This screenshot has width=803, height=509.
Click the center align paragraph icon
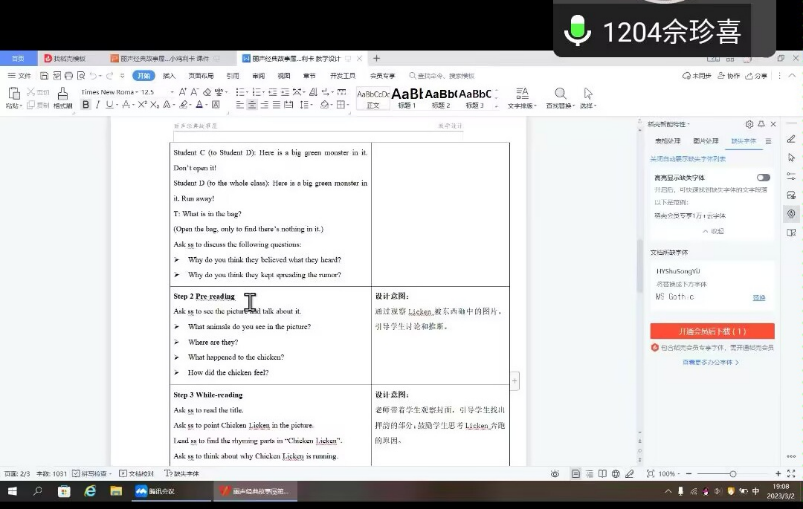[252, 105]
